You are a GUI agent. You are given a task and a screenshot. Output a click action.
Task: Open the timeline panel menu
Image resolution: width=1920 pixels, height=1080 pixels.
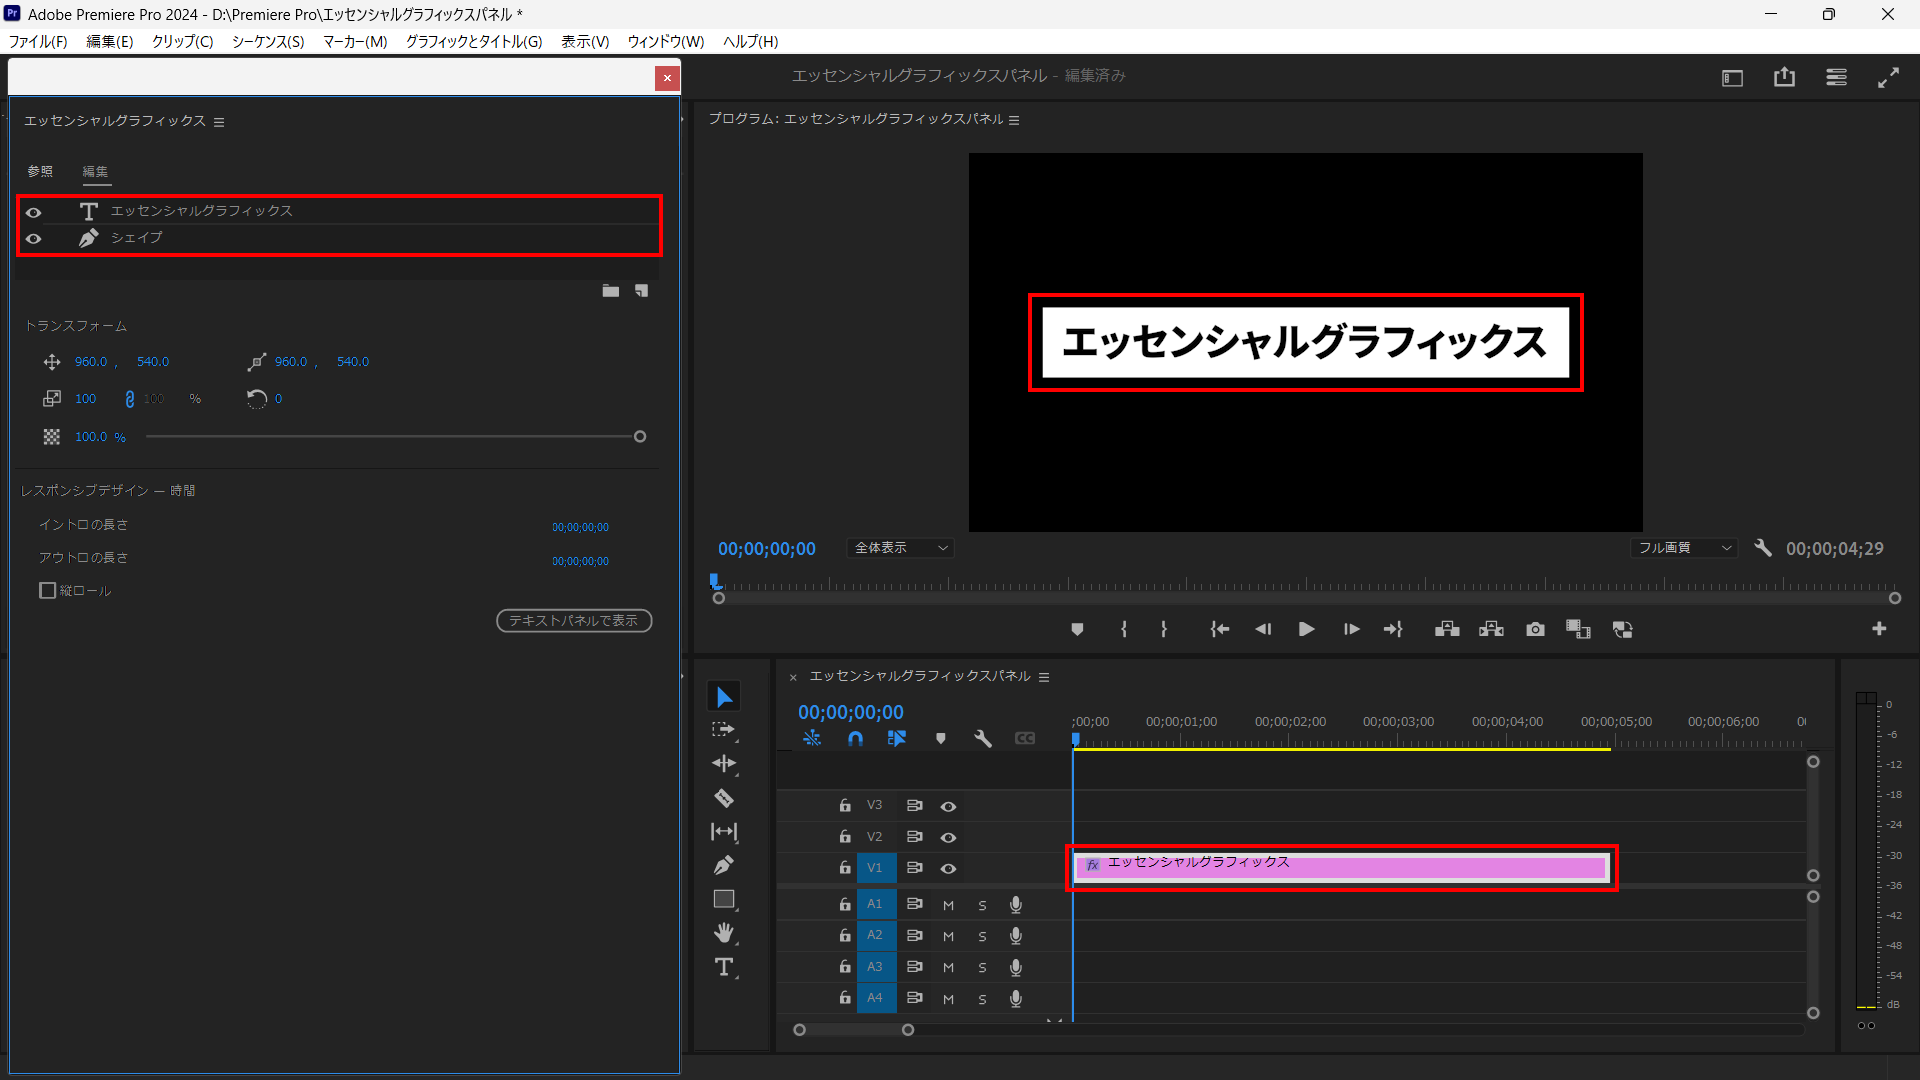pos(1044,677)
